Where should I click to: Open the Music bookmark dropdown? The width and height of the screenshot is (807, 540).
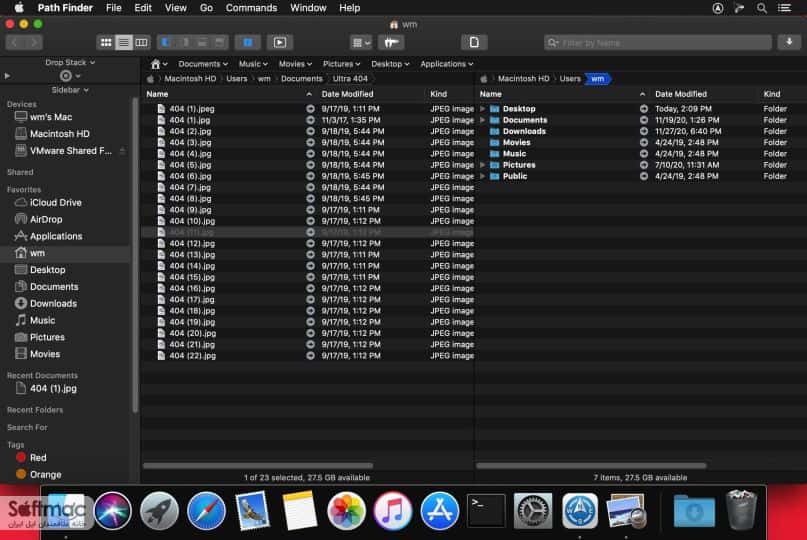[253, 64]
